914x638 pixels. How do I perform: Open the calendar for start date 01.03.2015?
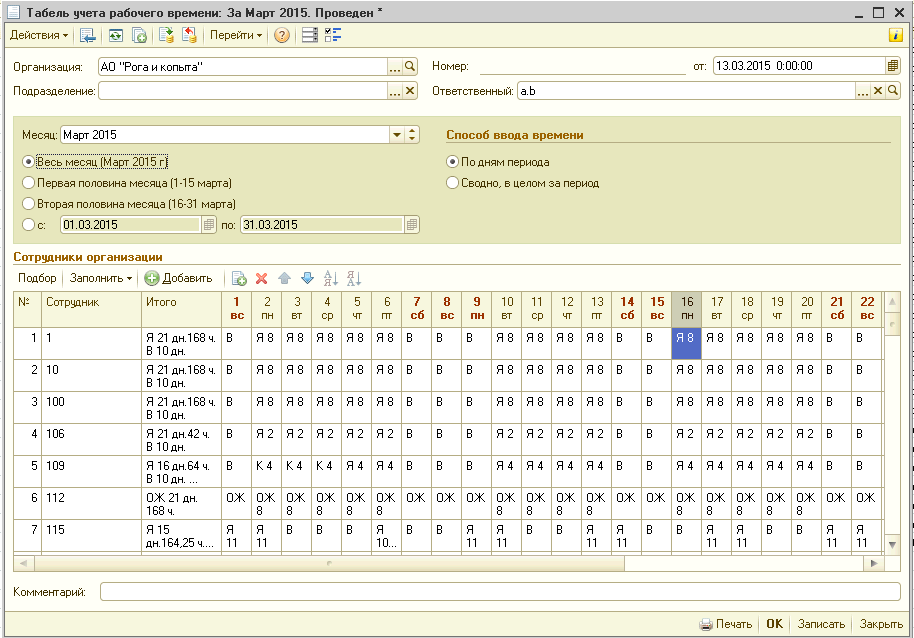(x=208, y=225)
